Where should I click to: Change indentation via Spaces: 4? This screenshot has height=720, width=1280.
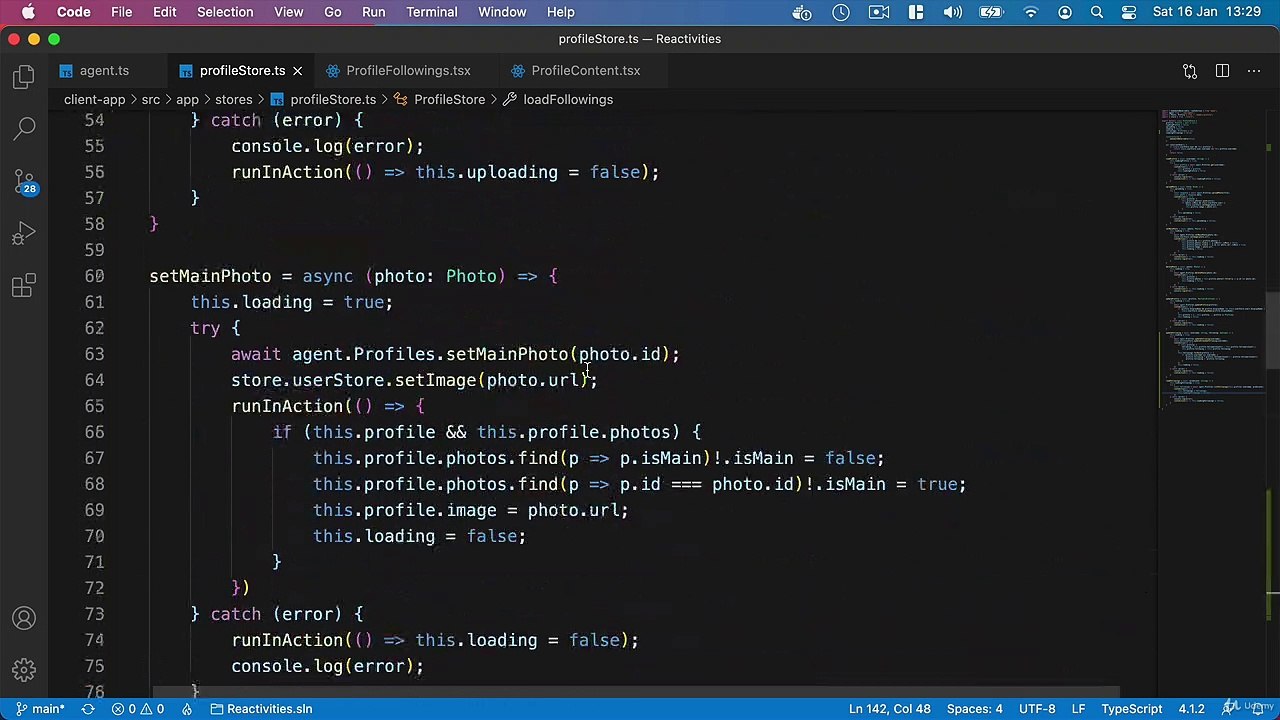[x=974, y=709]
